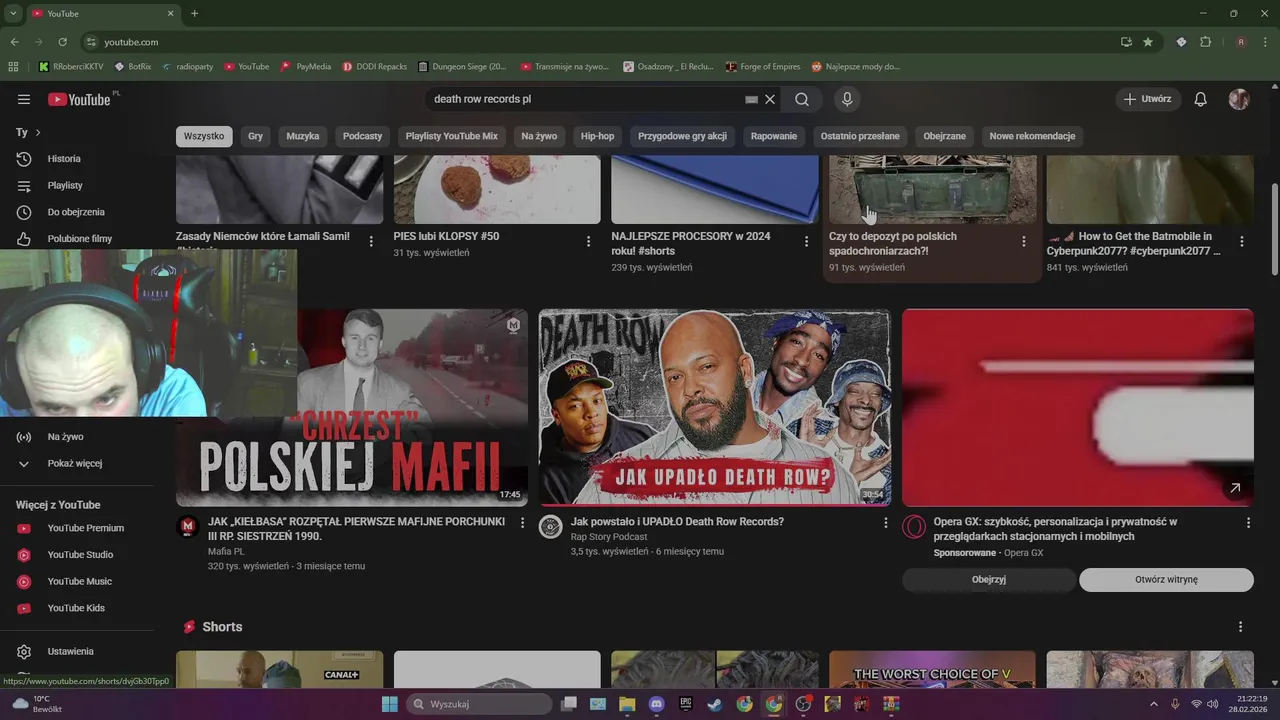Open Windows Start menu

(x=390, y=704)
